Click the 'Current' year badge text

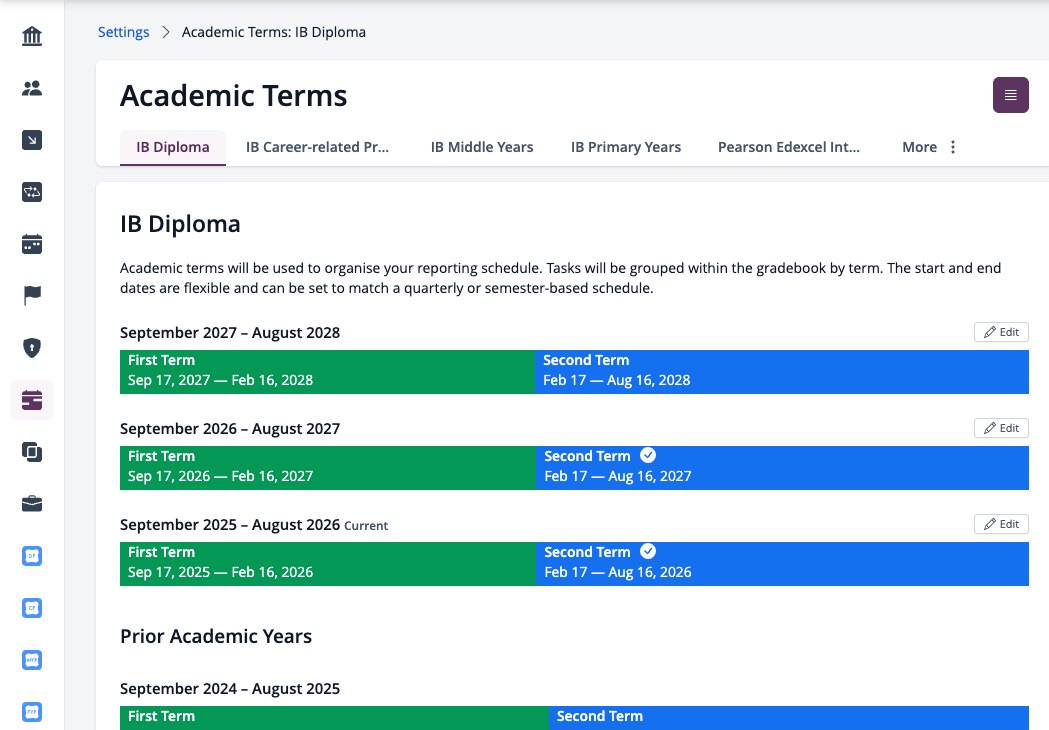366,526
